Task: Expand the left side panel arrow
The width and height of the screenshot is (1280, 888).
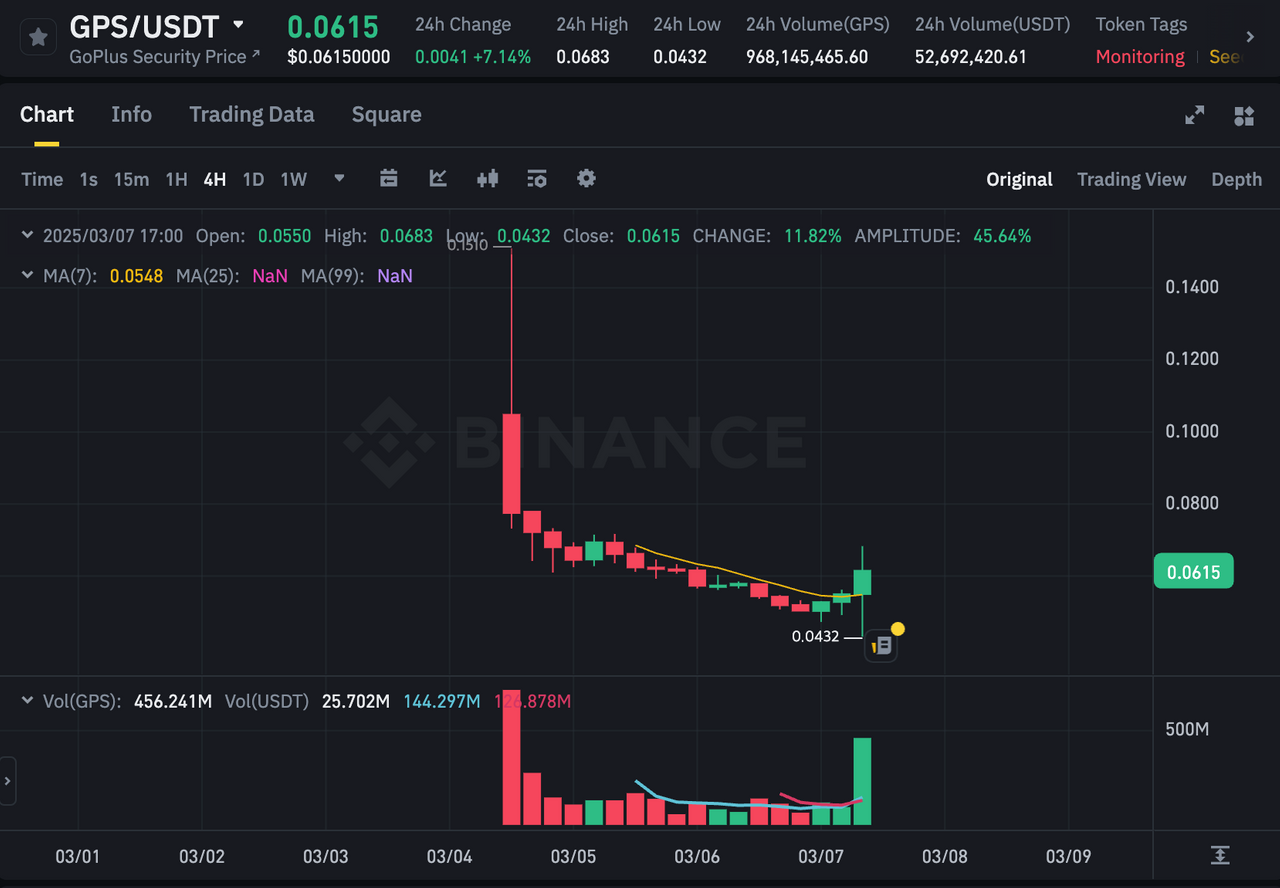Action: (8, 781)
